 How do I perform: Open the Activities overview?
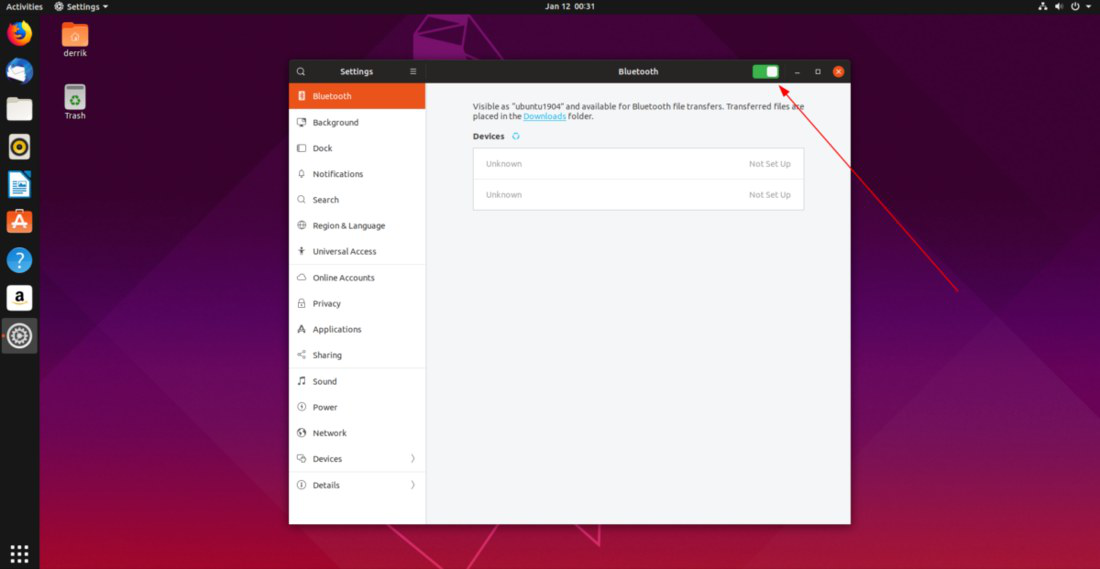tap(25, 6)
